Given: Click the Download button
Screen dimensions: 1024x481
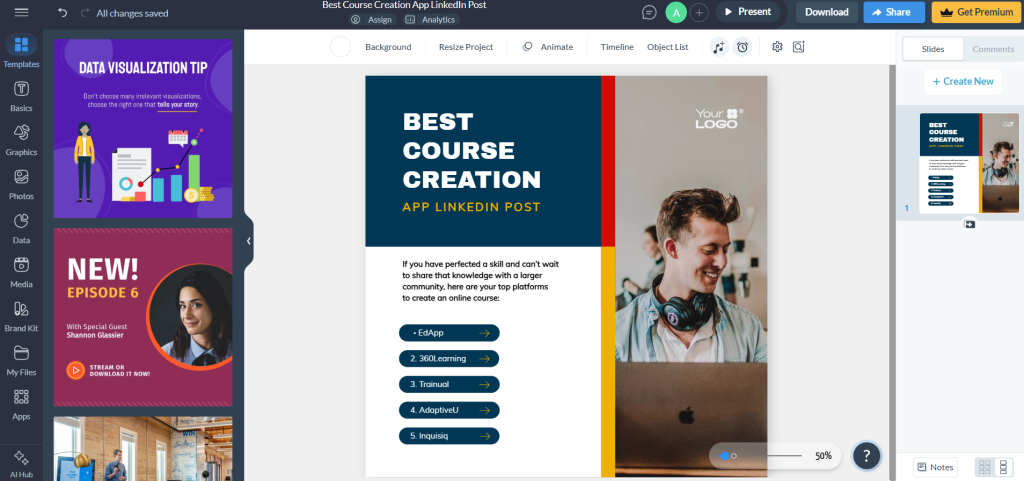Looking at the screenshot, I should 826,12.
